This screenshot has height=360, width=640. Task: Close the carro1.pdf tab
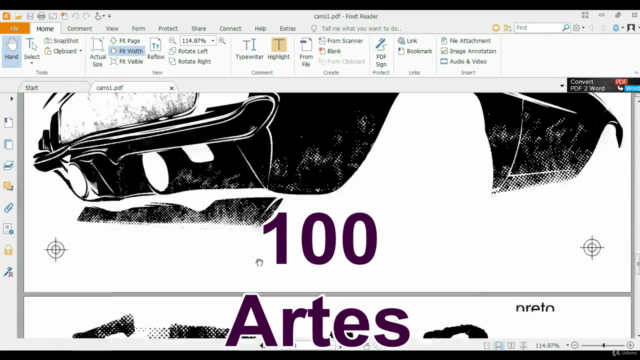(x=171, y=88)
